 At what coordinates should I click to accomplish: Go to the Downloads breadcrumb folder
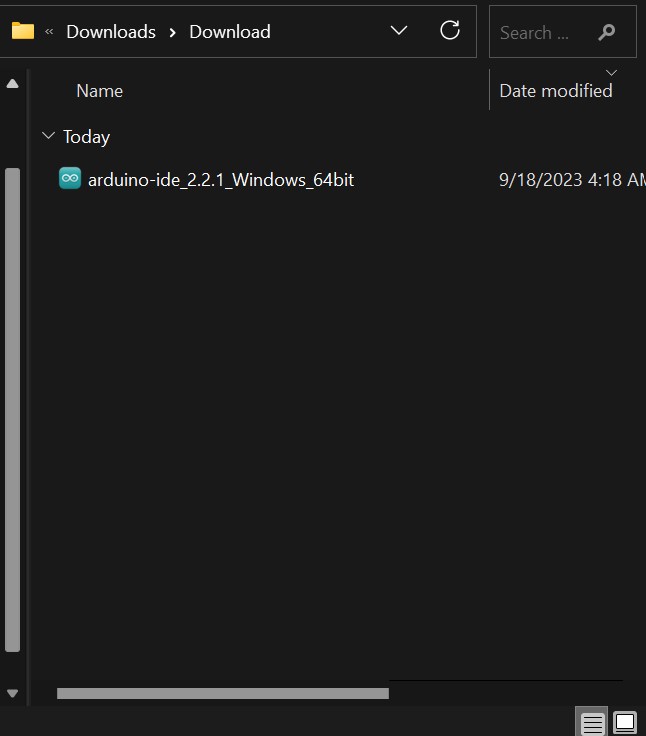[x=111, y=31]
